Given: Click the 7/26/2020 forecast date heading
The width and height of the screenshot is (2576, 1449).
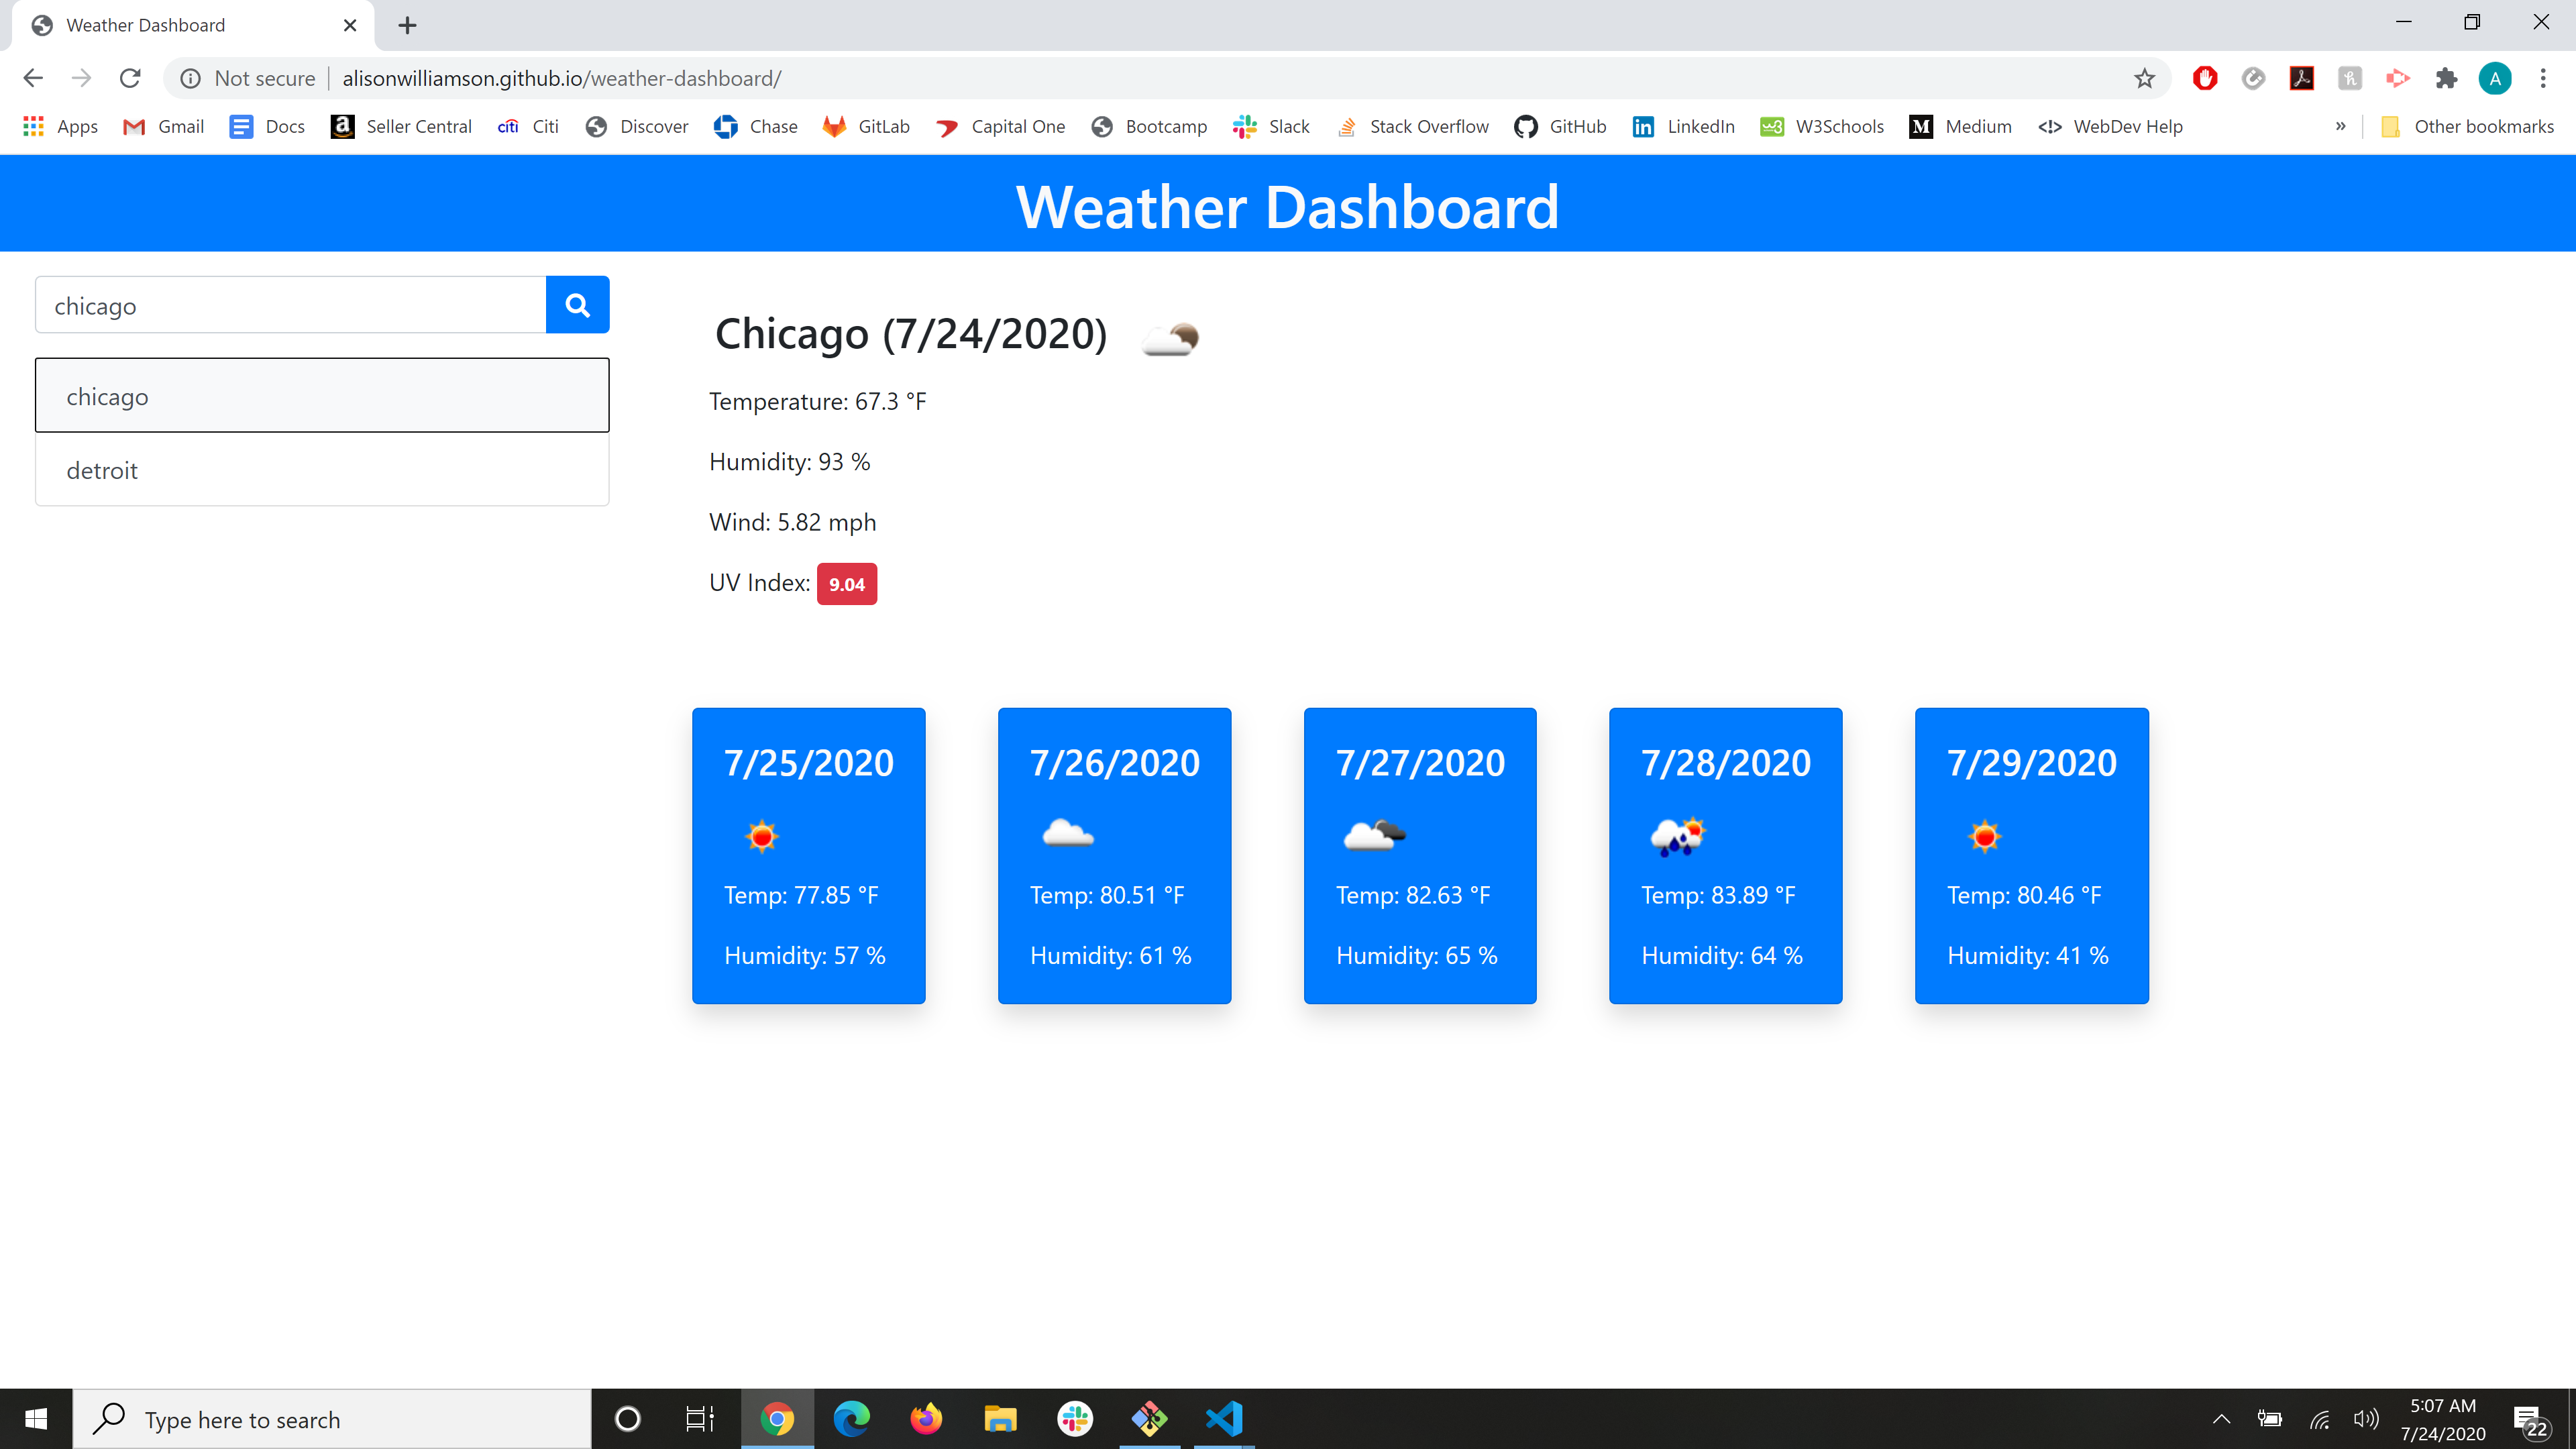Looking at the screenshot, I should (1115, 763).
